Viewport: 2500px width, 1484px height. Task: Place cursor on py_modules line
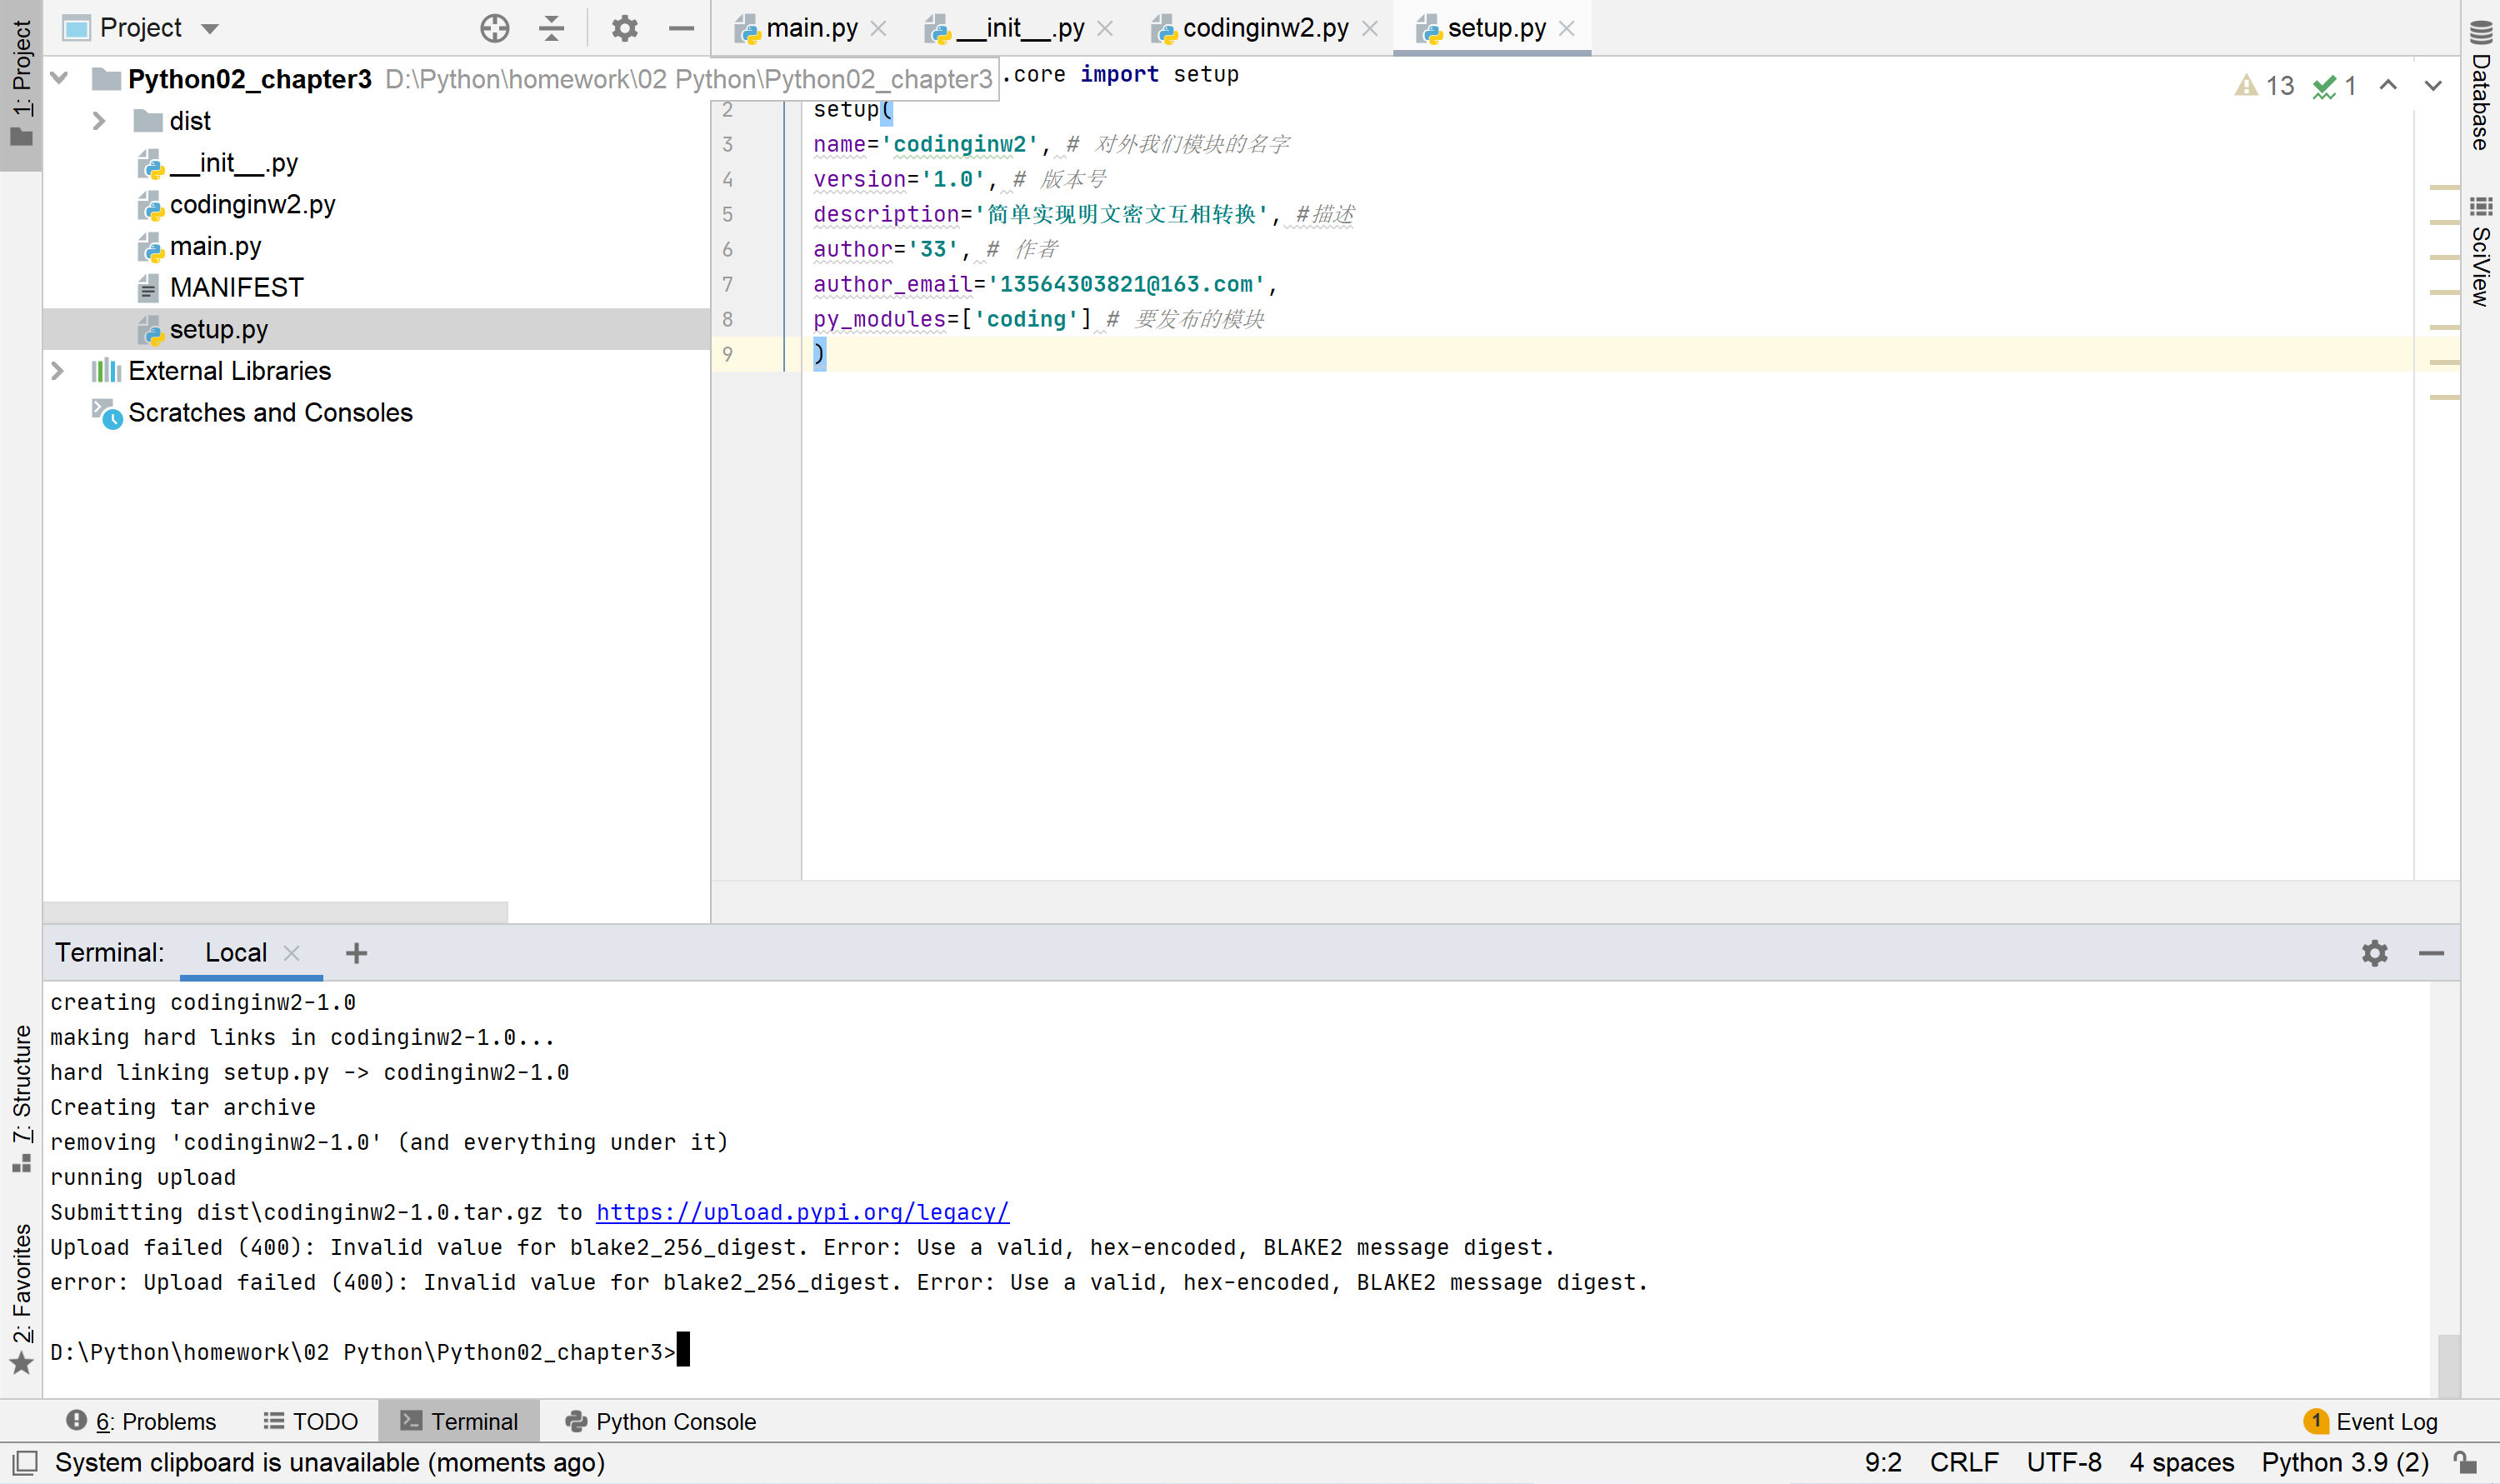click(1038, 319)
